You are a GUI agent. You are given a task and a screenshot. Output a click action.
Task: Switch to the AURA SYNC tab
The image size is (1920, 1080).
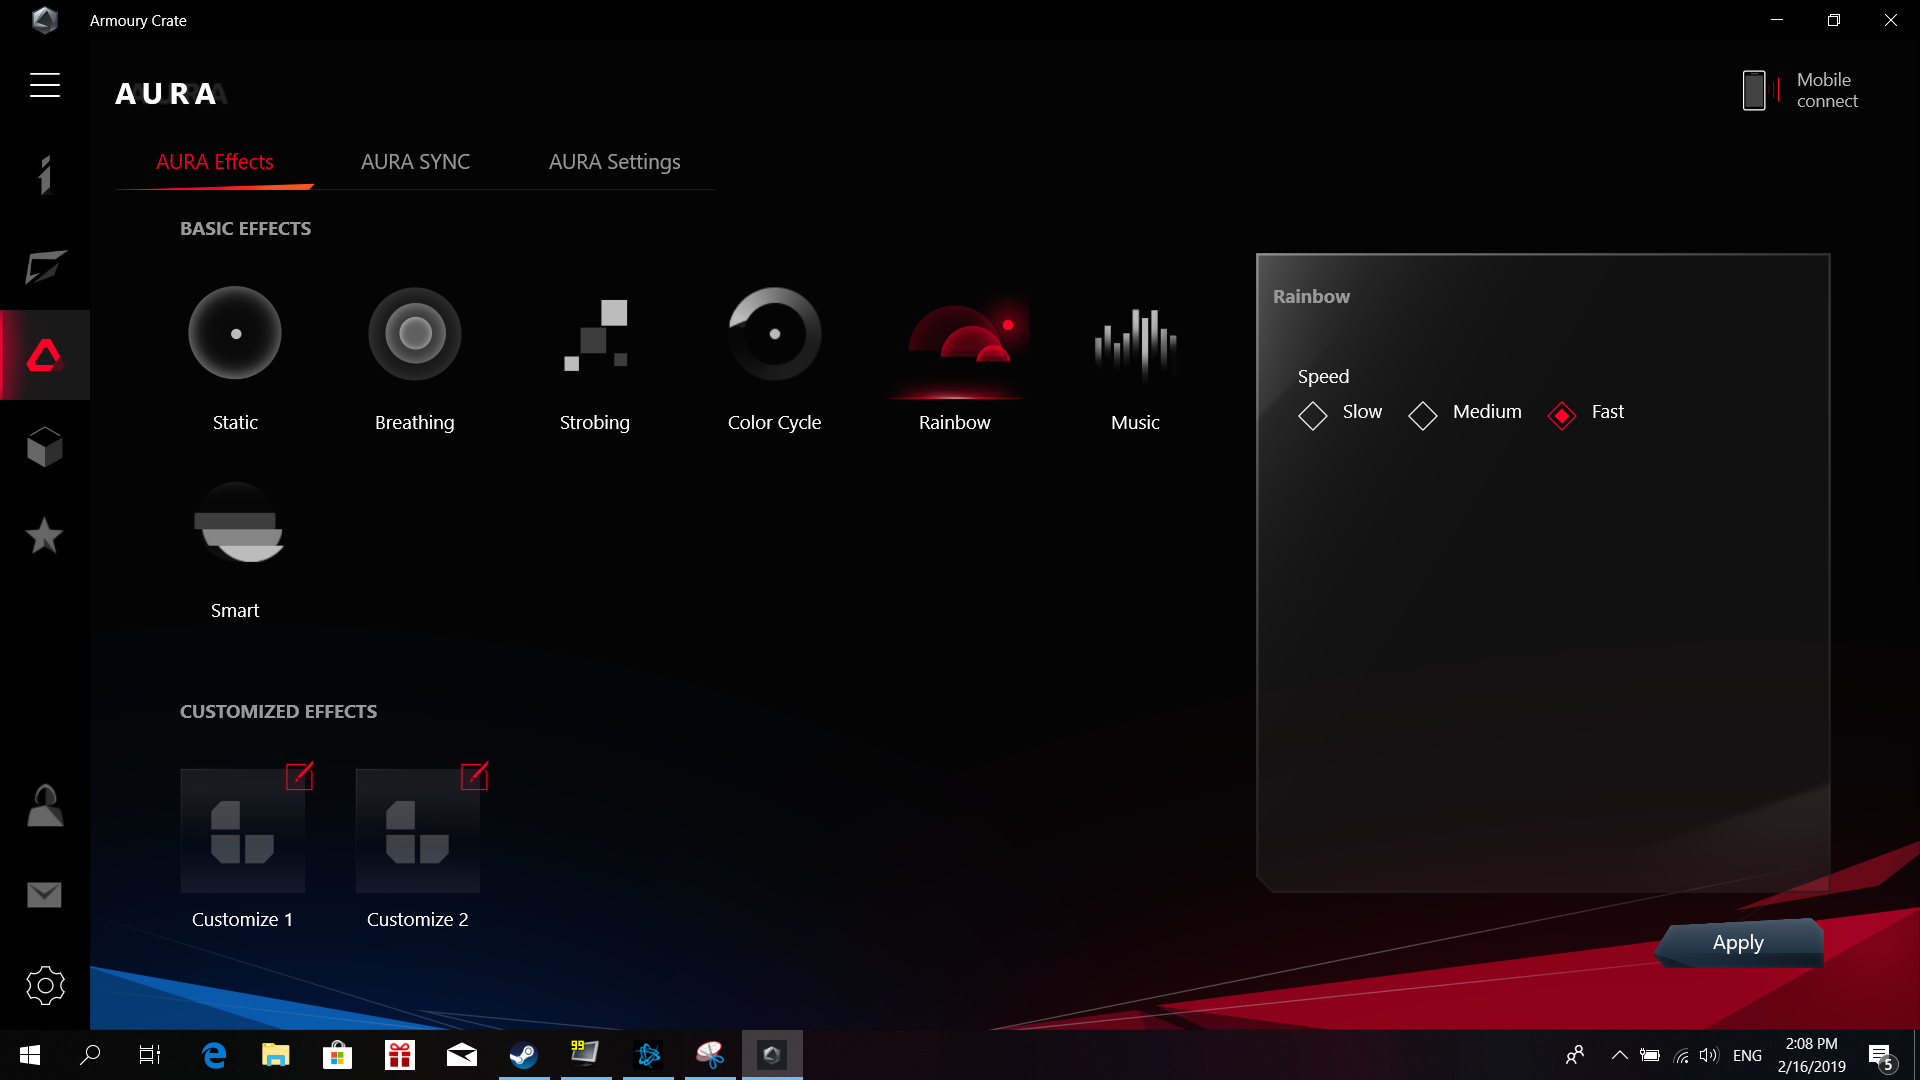(415, 162)
